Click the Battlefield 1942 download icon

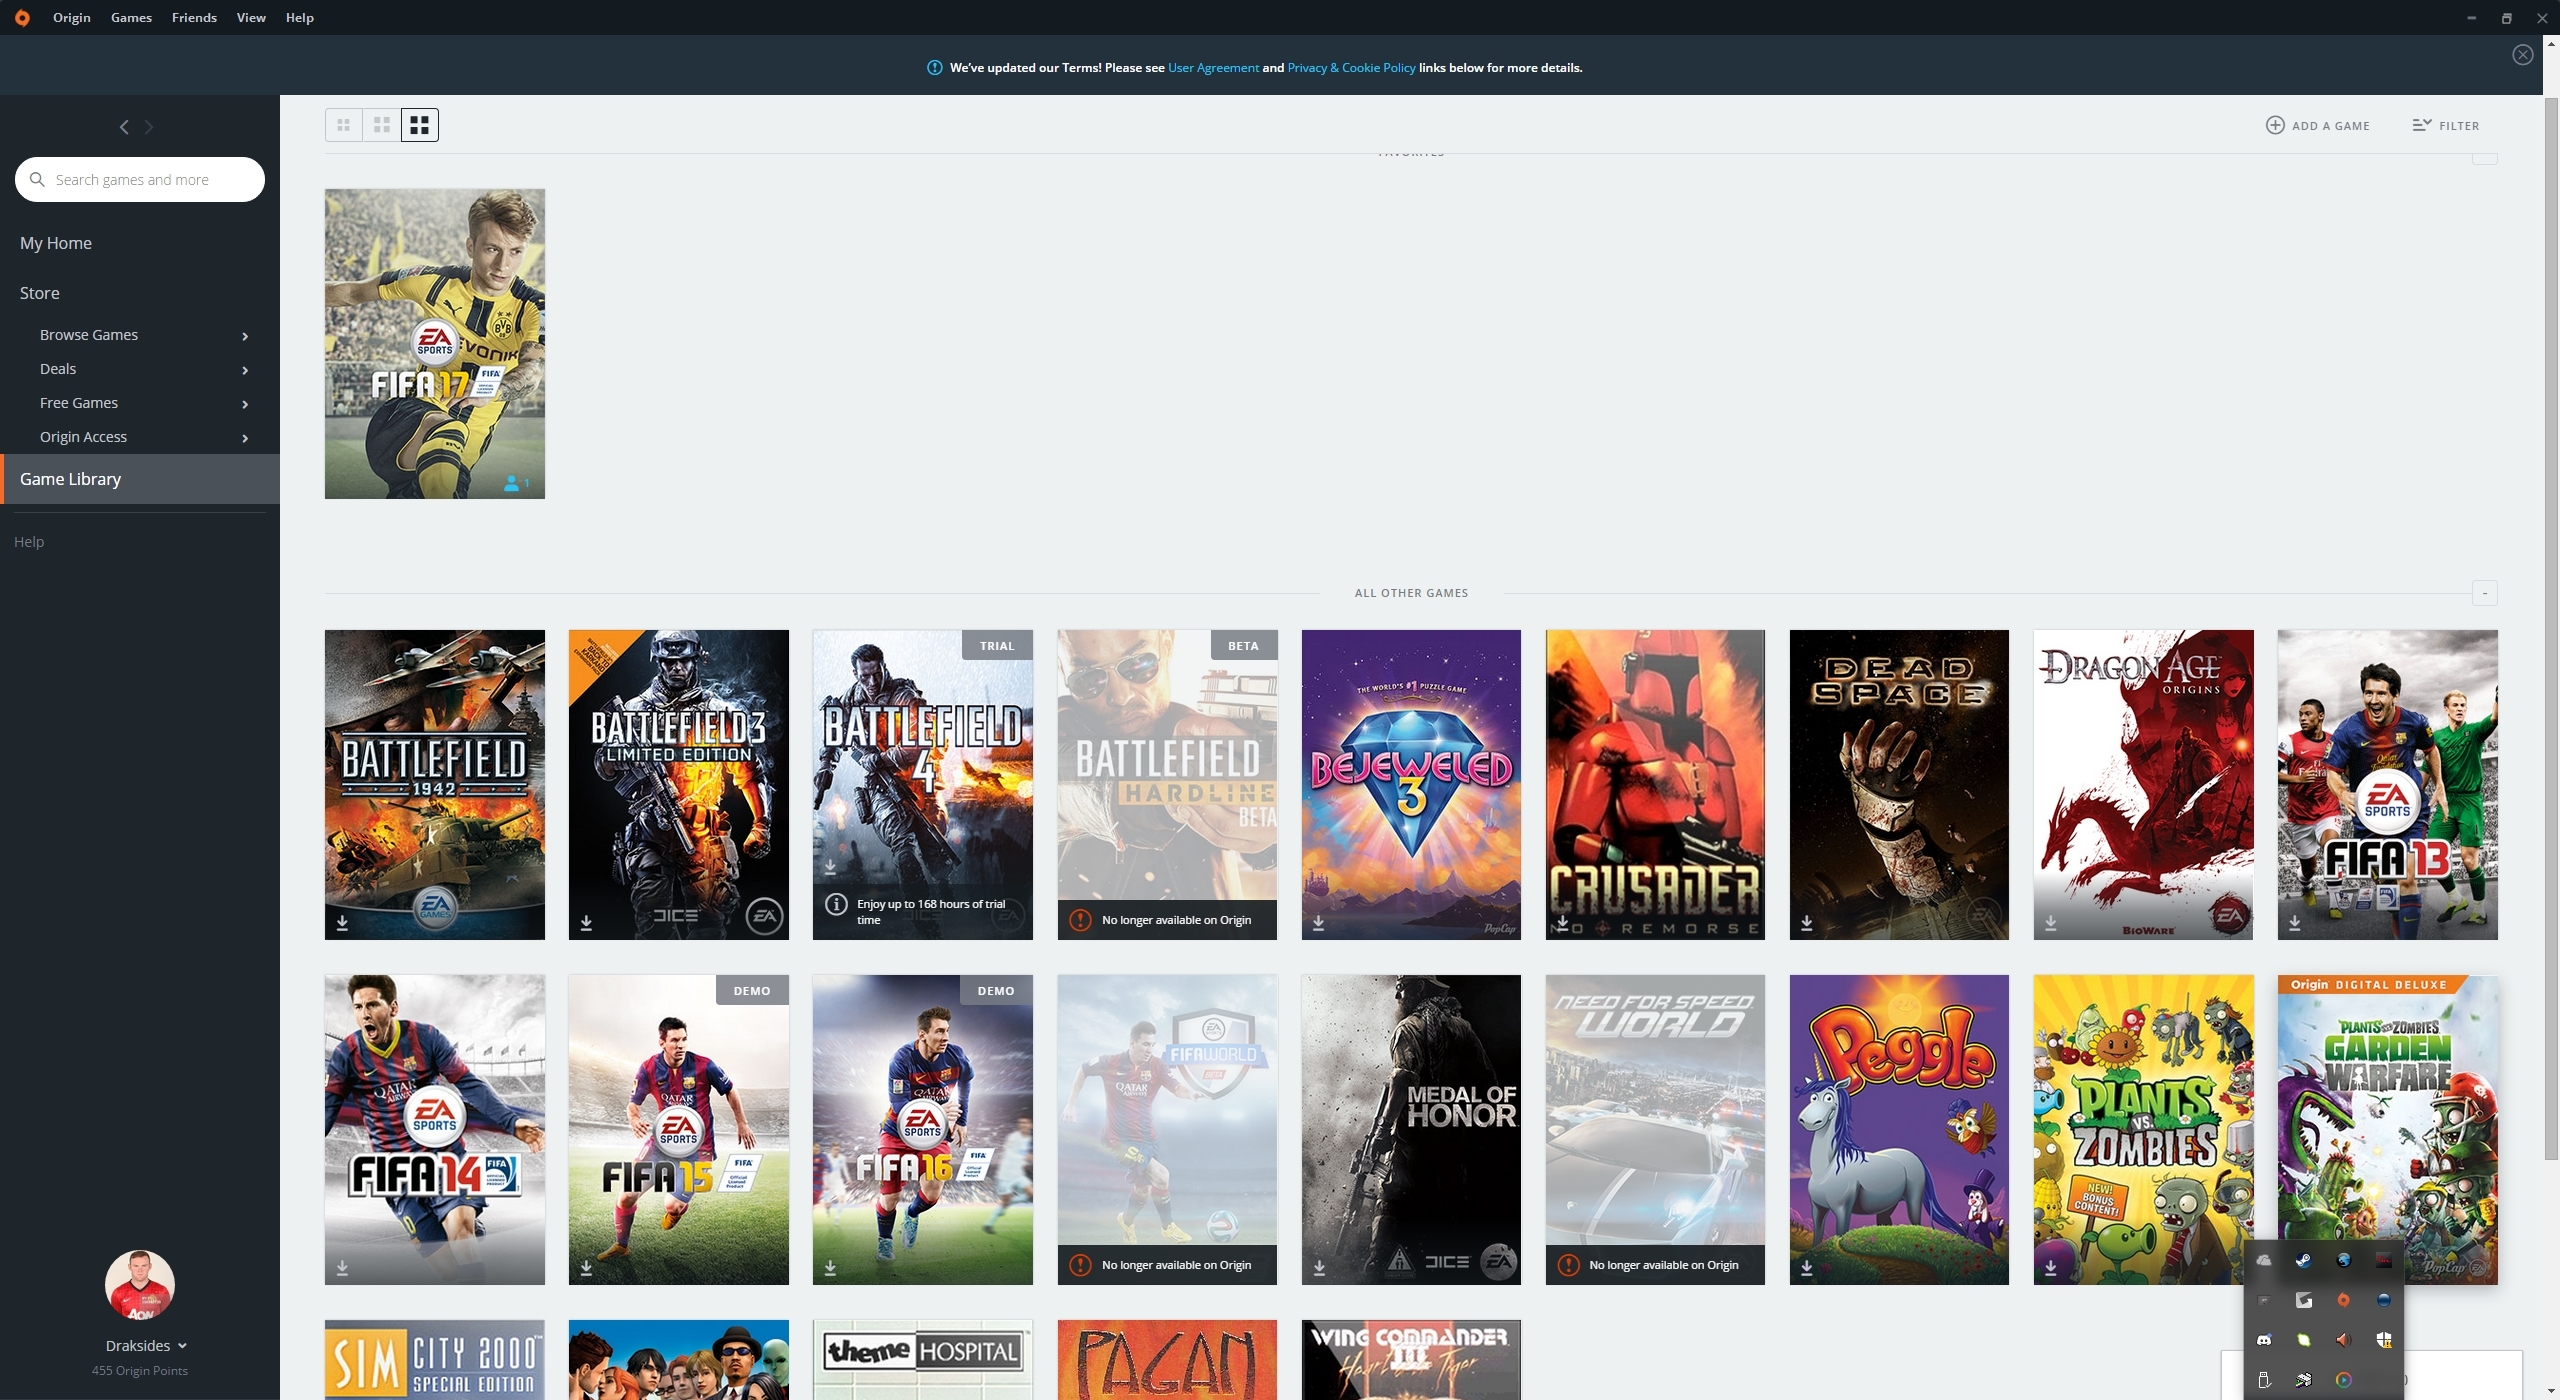pos(342,922)
